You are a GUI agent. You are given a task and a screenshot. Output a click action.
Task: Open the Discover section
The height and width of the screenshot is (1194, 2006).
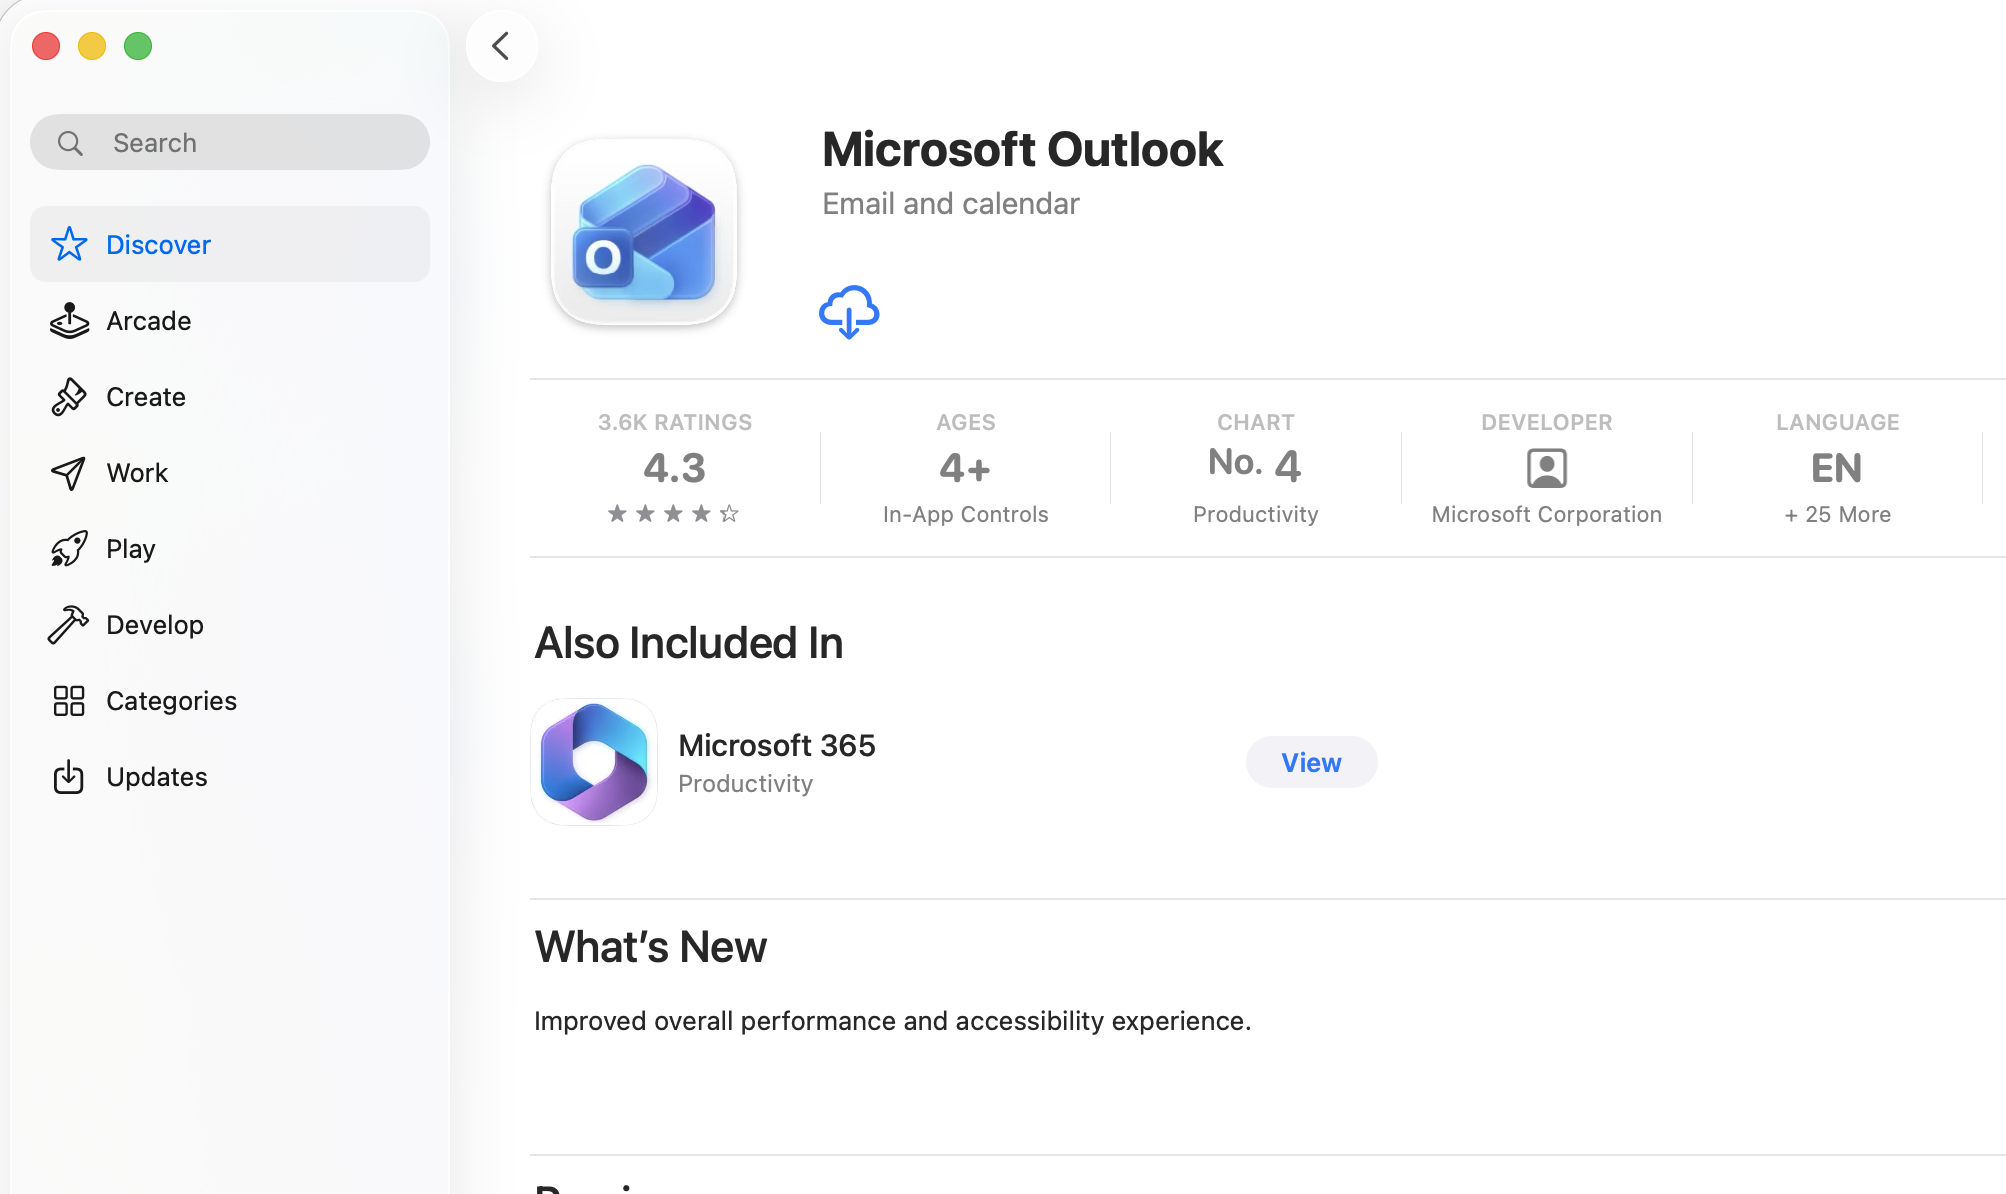(x=158, y=245)
